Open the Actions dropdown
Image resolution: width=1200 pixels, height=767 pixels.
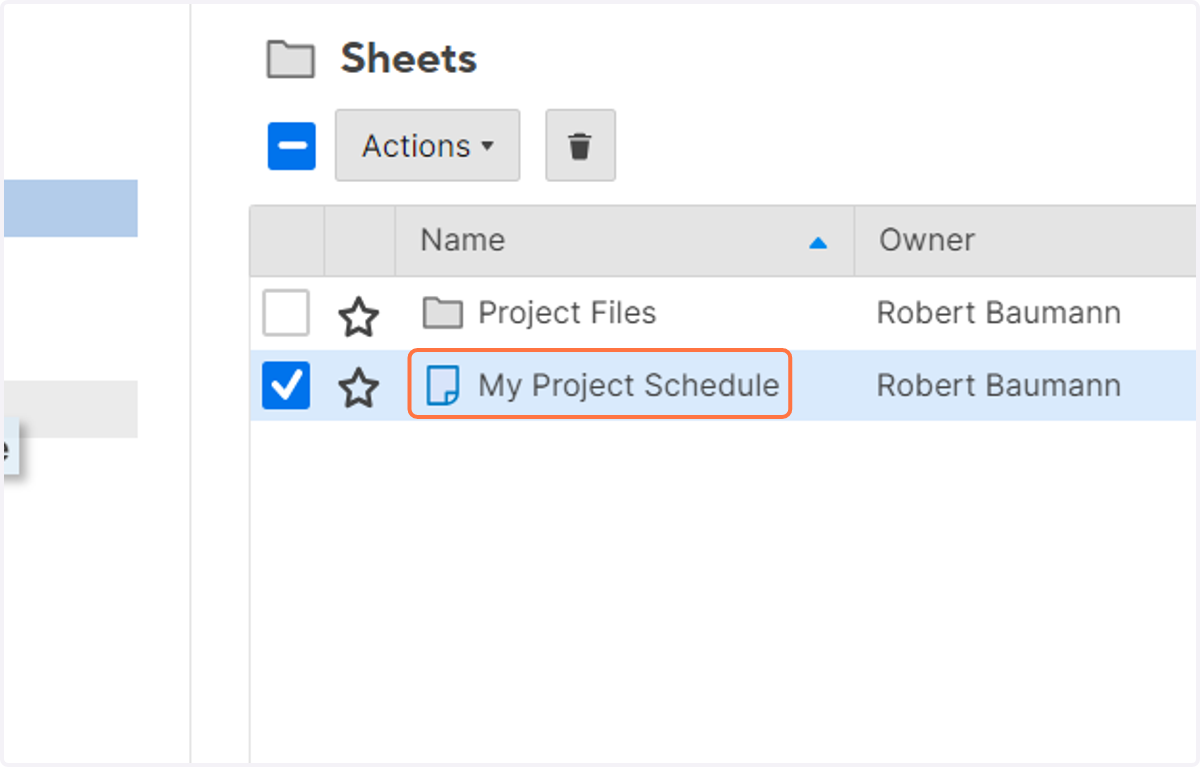pyautogui.click(x=427, y=146)
